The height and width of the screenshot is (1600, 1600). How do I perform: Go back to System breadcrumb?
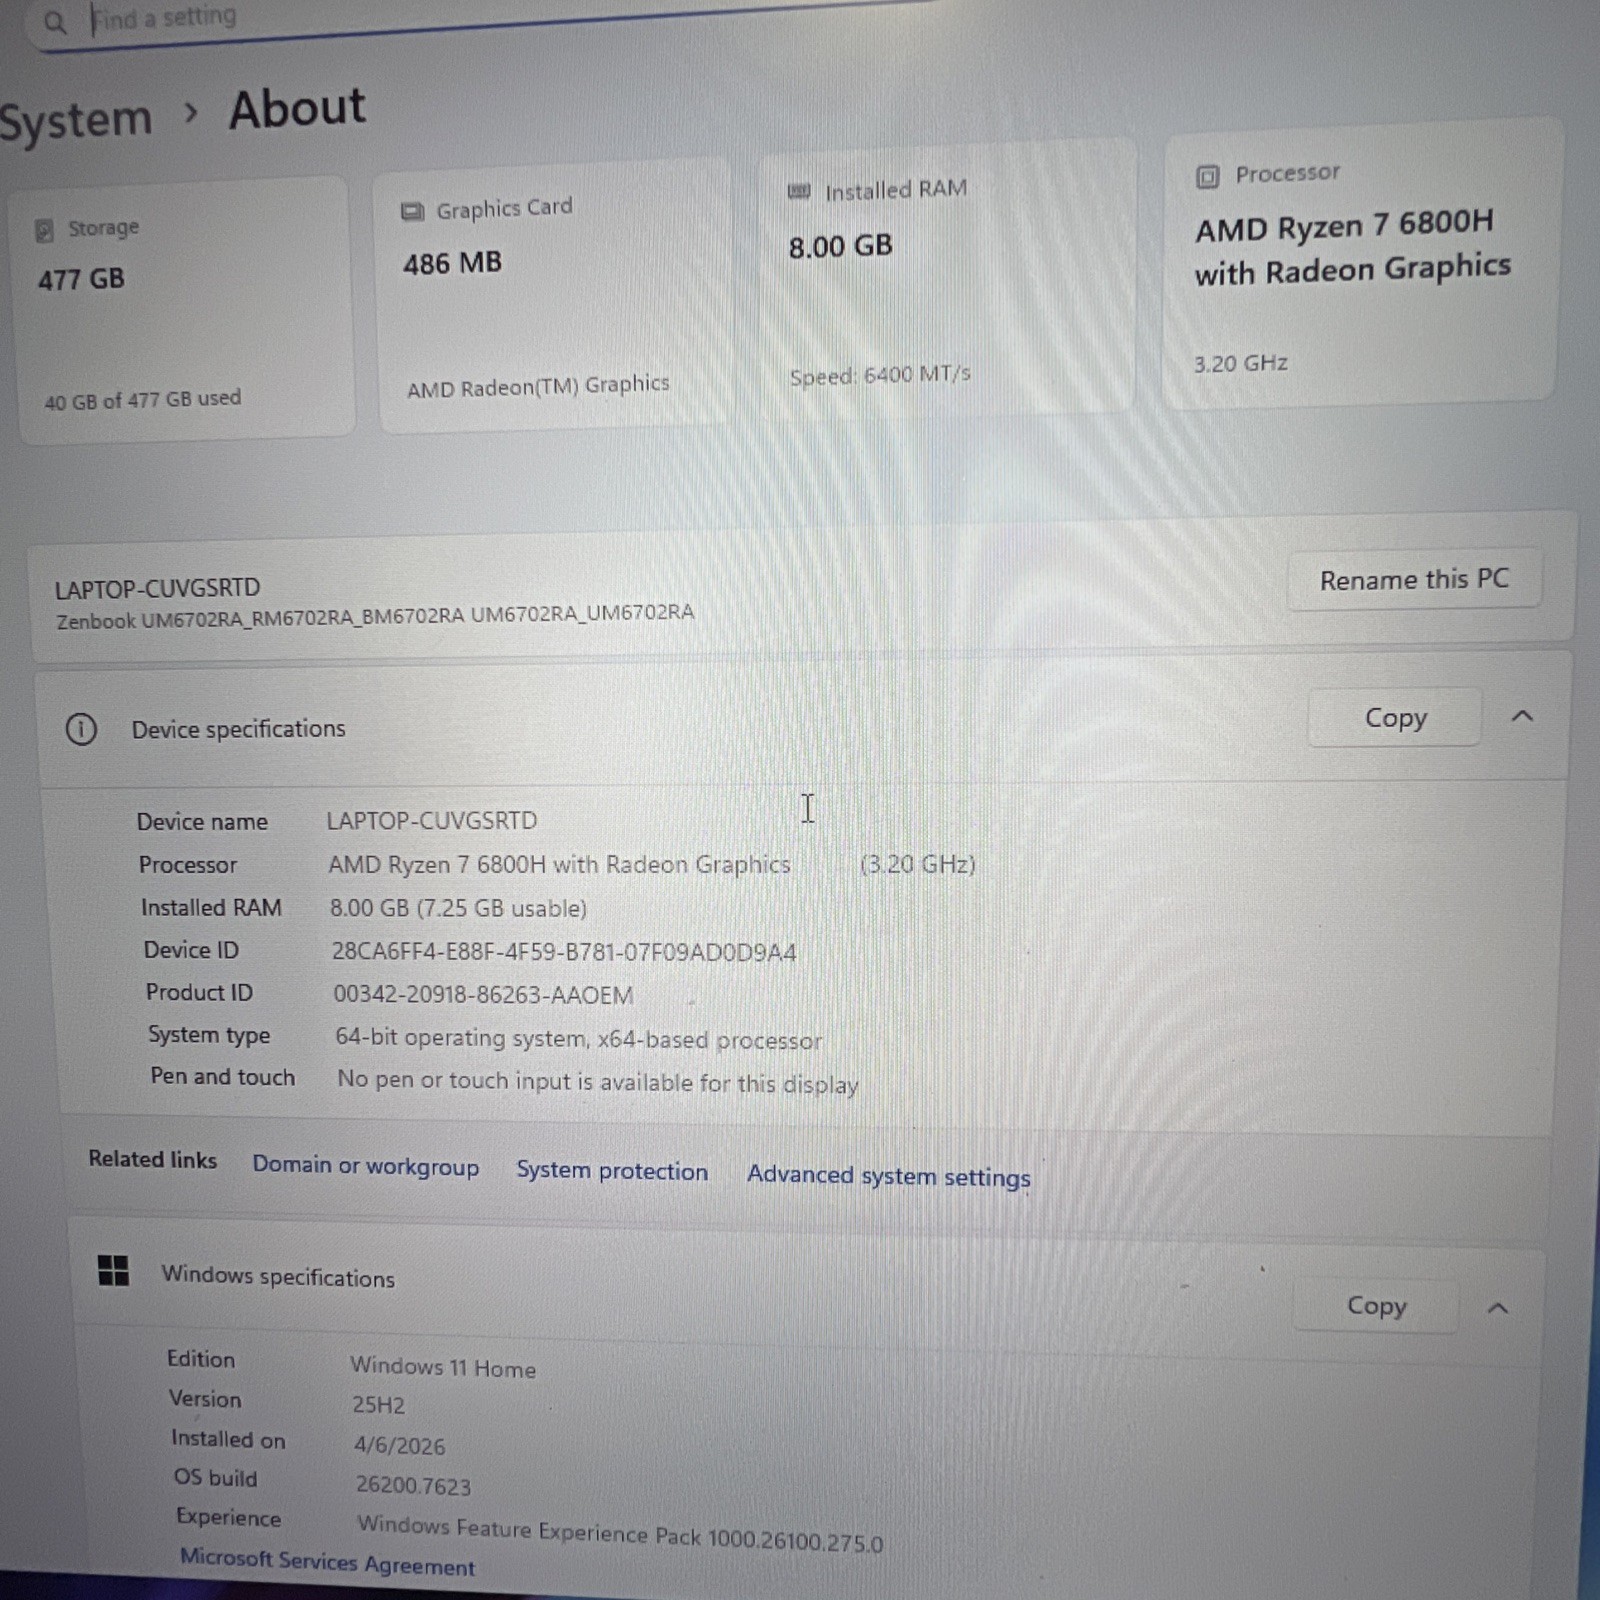coord(75,121)
